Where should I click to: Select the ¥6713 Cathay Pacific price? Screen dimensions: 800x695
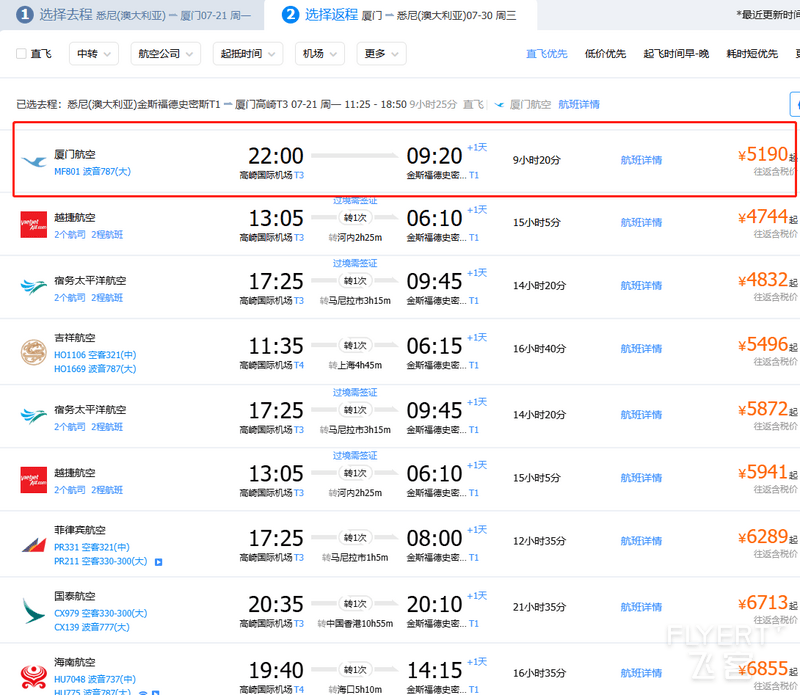click(x=764, y=603)
